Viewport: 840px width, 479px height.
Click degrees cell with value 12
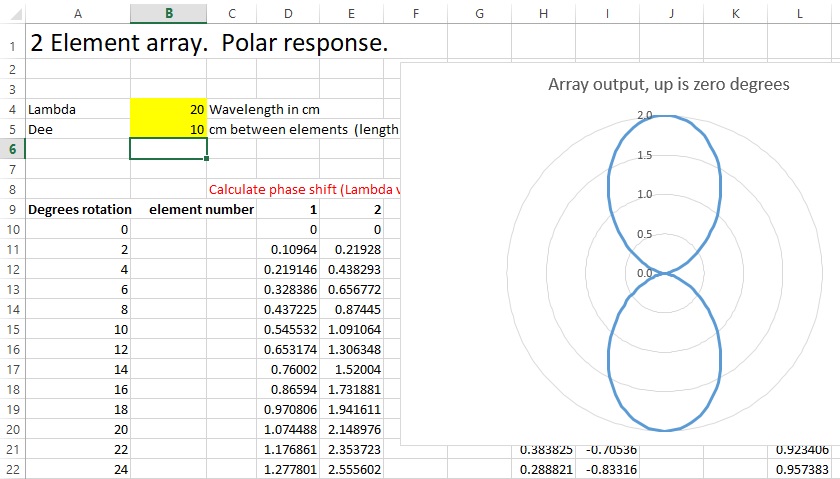coord(78,349)
